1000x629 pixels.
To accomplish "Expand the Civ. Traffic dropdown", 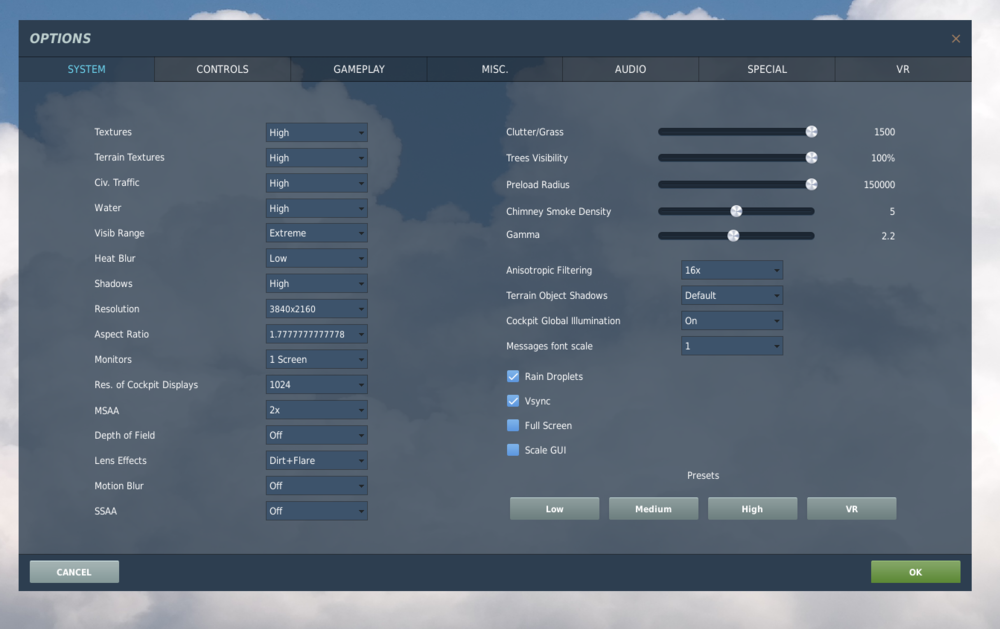I will [x=316, y=183].
